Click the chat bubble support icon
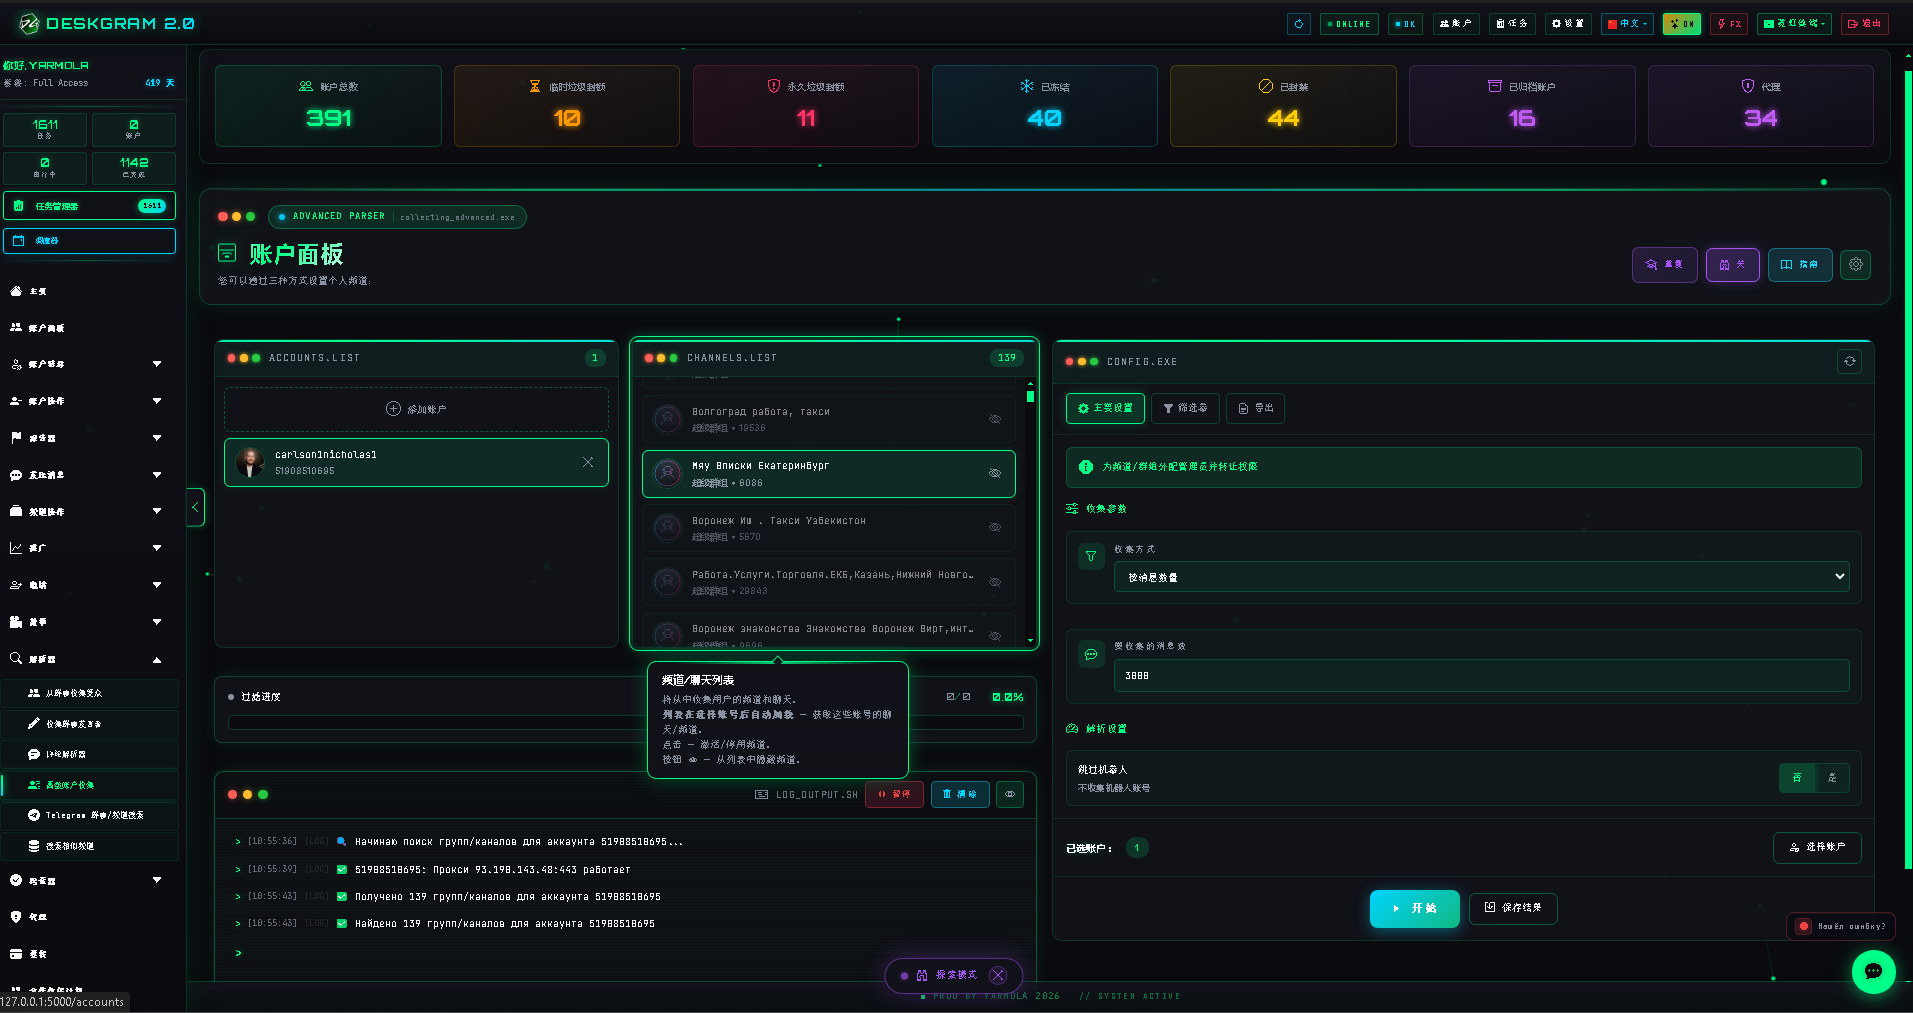 click(x=1873, y=971)
